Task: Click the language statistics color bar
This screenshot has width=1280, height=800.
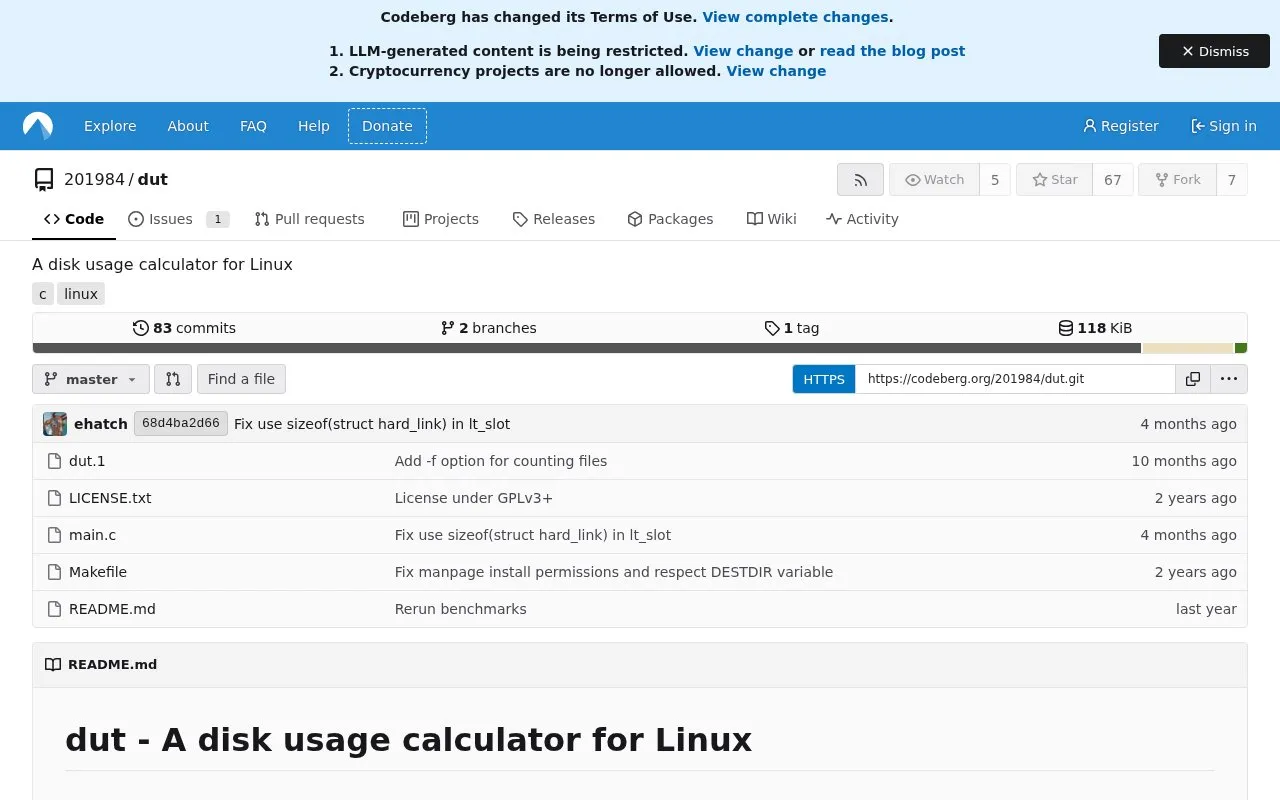Action: point(640,348)
